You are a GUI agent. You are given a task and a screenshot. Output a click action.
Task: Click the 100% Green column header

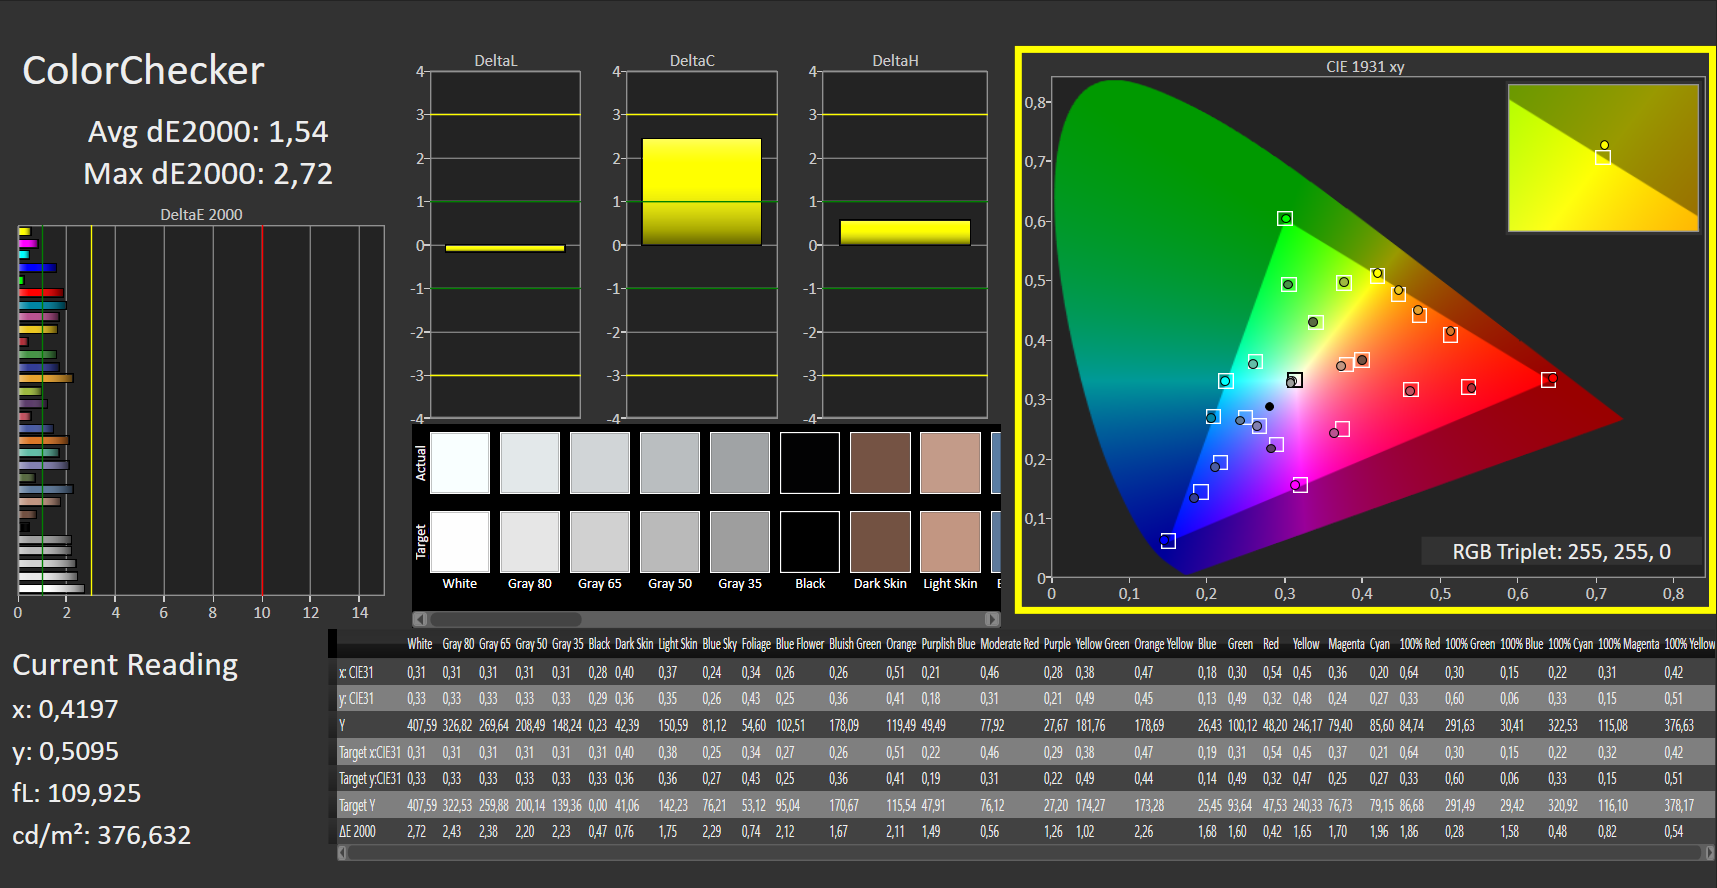pyautogui.click(x=1470, y=644)
